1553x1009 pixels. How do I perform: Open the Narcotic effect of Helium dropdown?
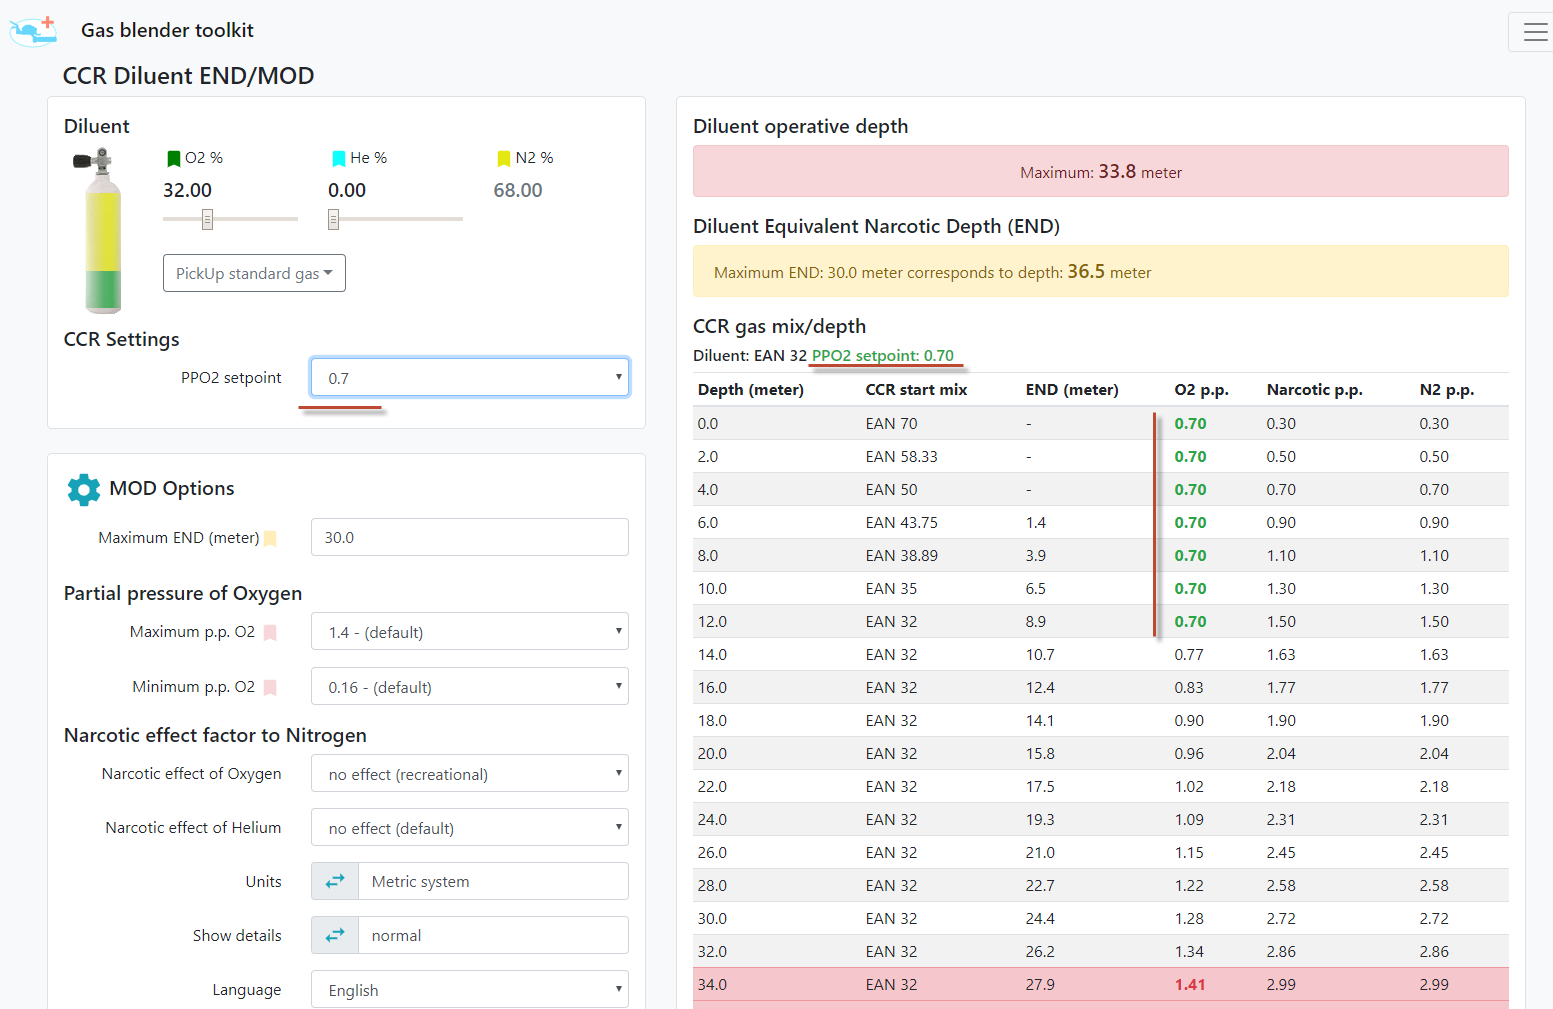click(470, 827)
